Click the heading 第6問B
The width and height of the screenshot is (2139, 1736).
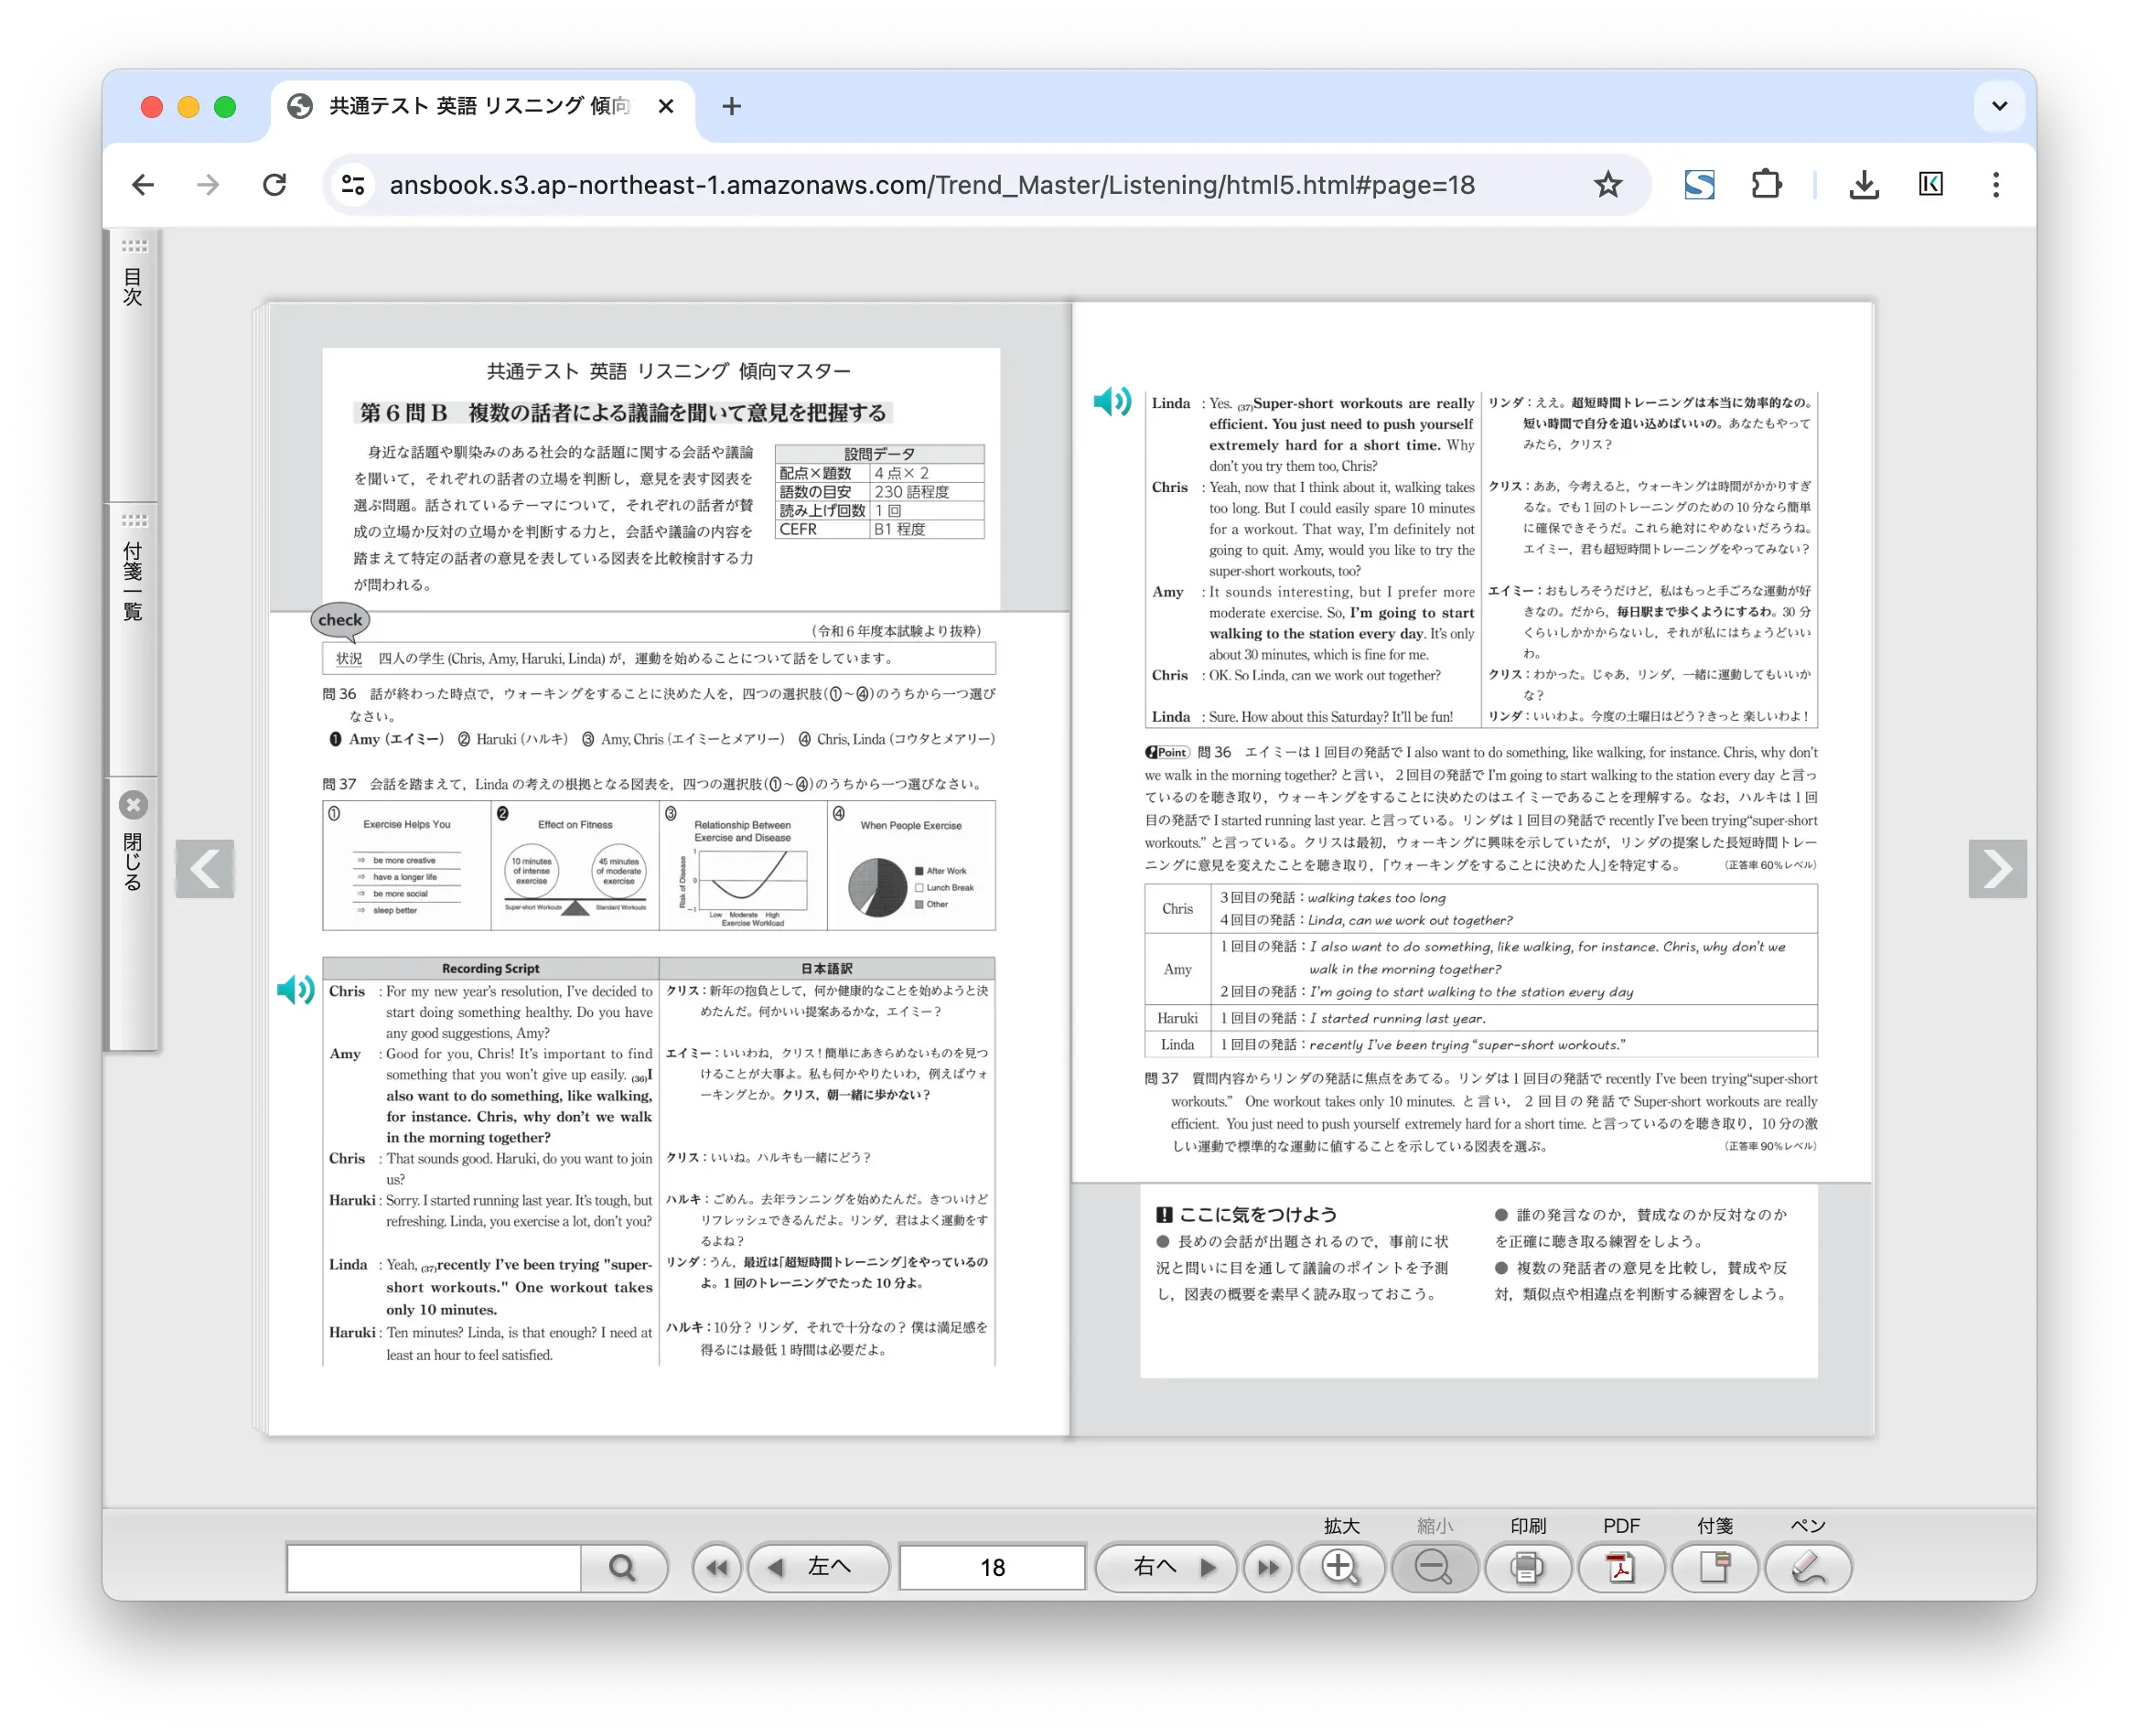point(623,412)
